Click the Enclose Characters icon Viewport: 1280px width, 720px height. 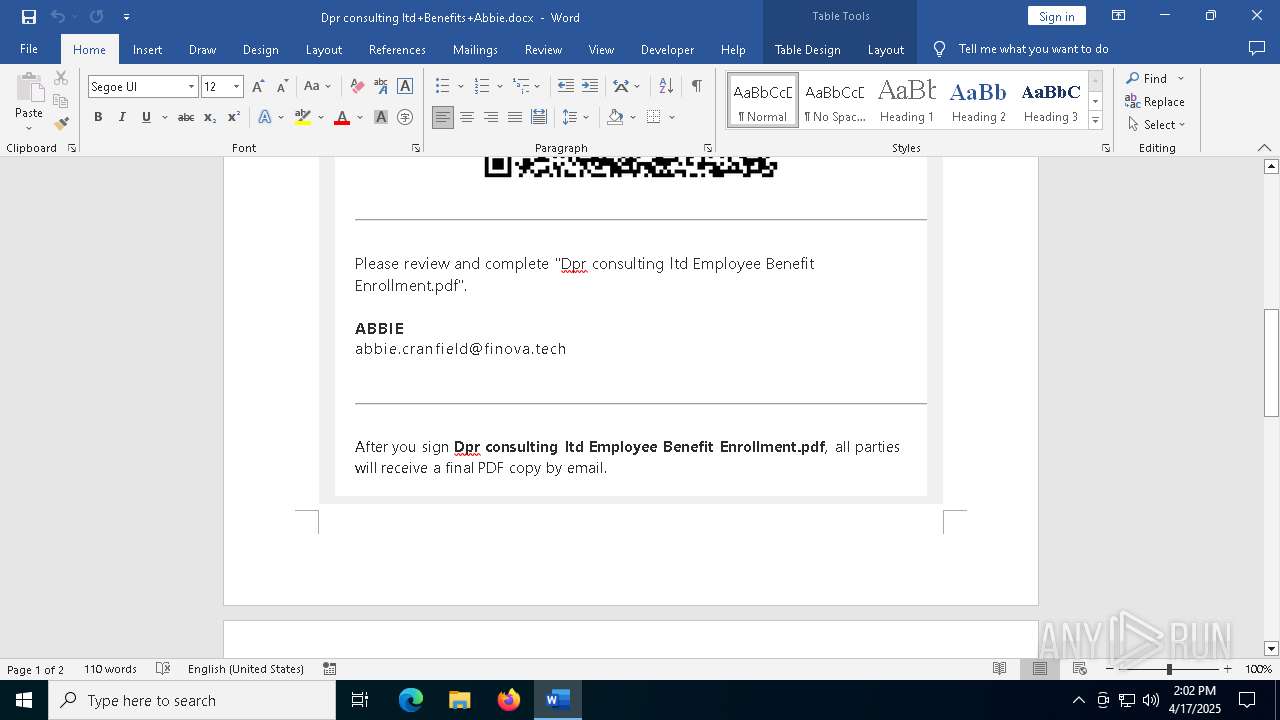pyautogui.click(x=405, y=117)
